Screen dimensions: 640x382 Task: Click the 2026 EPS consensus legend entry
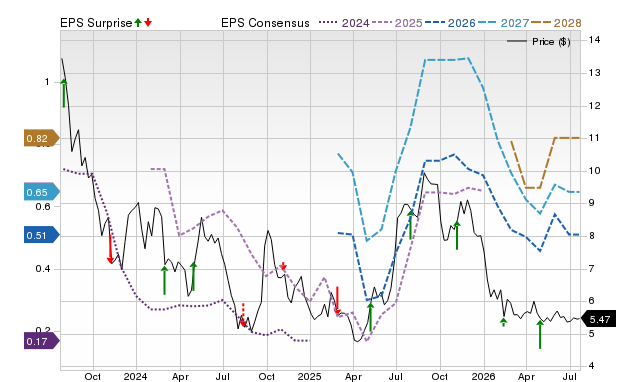coord(450,23)
